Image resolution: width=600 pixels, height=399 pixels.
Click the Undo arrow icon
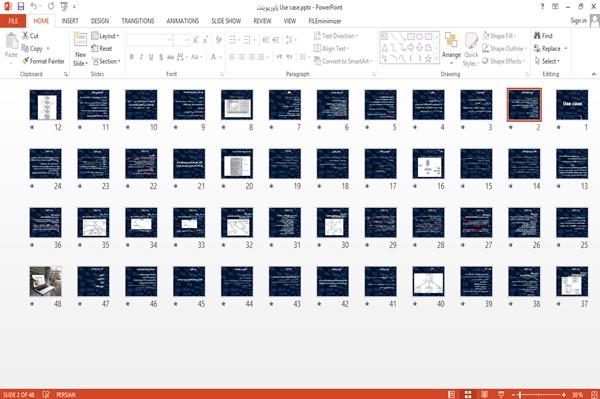coord(34,7)
